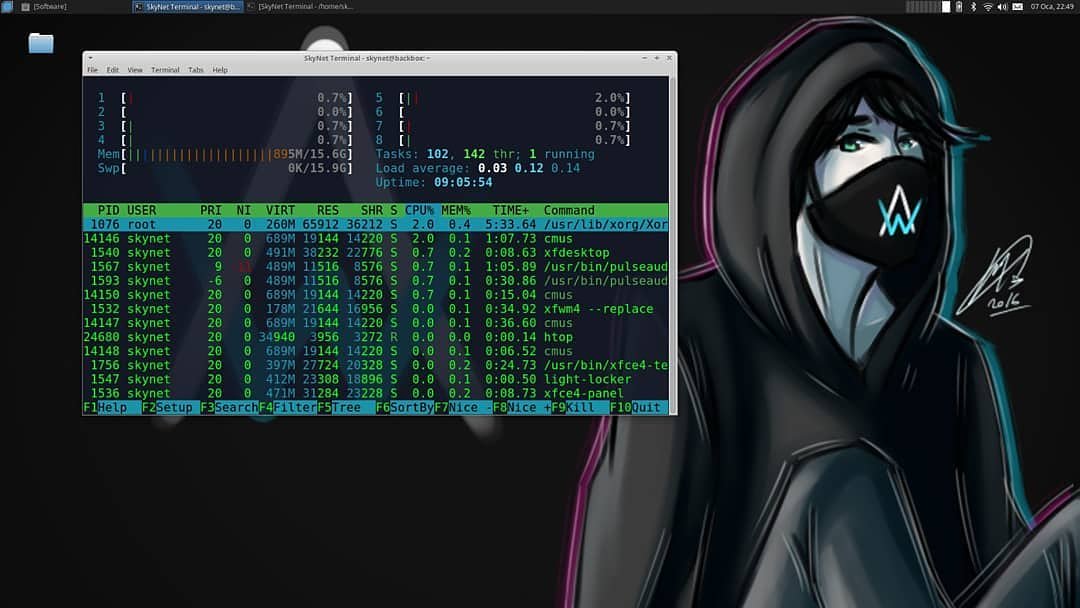Open the folder icon on the desktop
The width and height of the screenshot is (1080, 608).
(40, 44)
